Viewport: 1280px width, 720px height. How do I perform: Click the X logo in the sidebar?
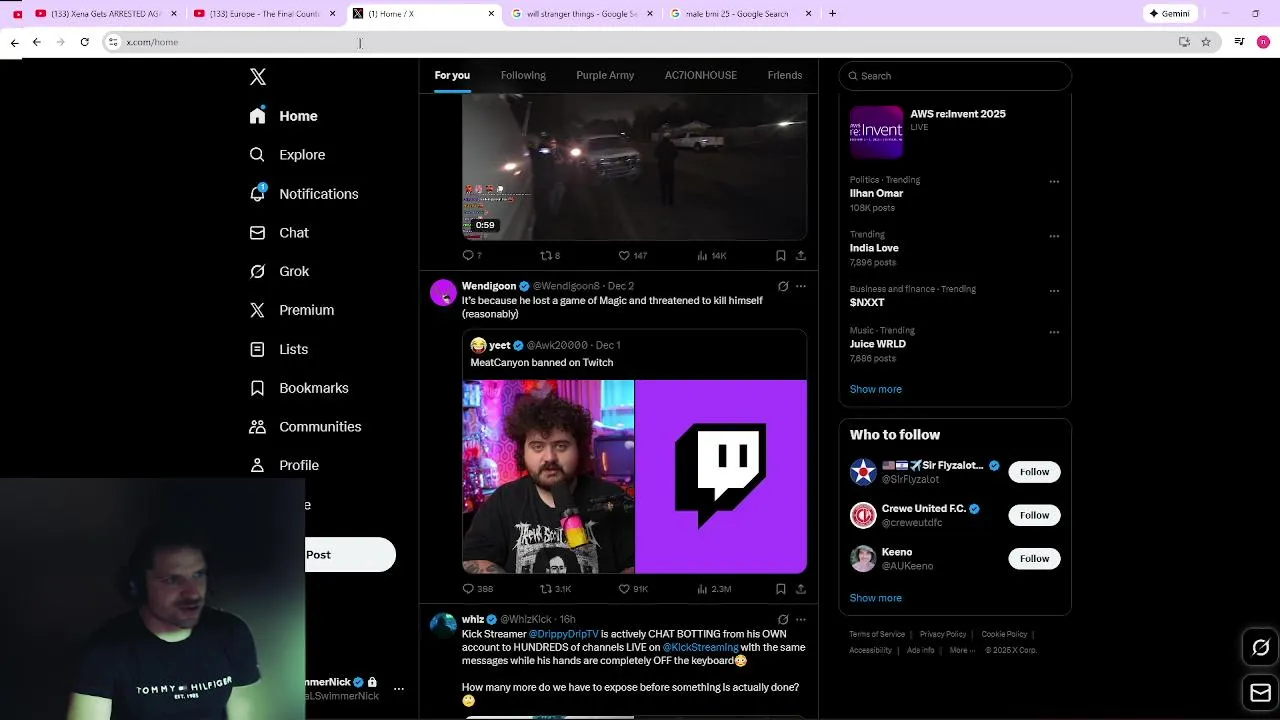tap(258, 77)
